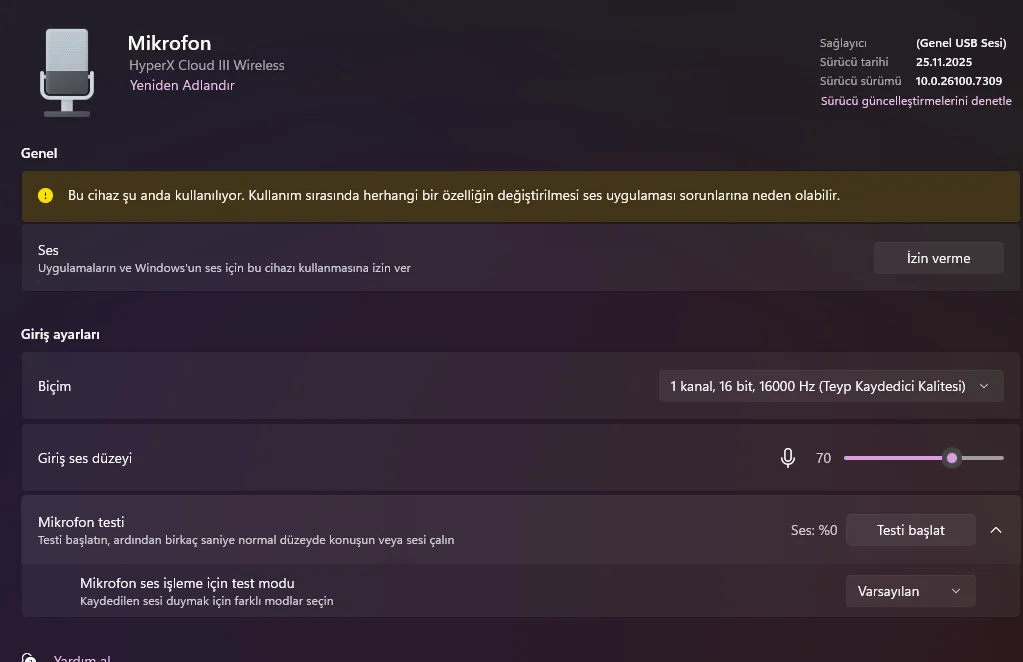Click the Ses: %0 test level indicator

(813, 530)
